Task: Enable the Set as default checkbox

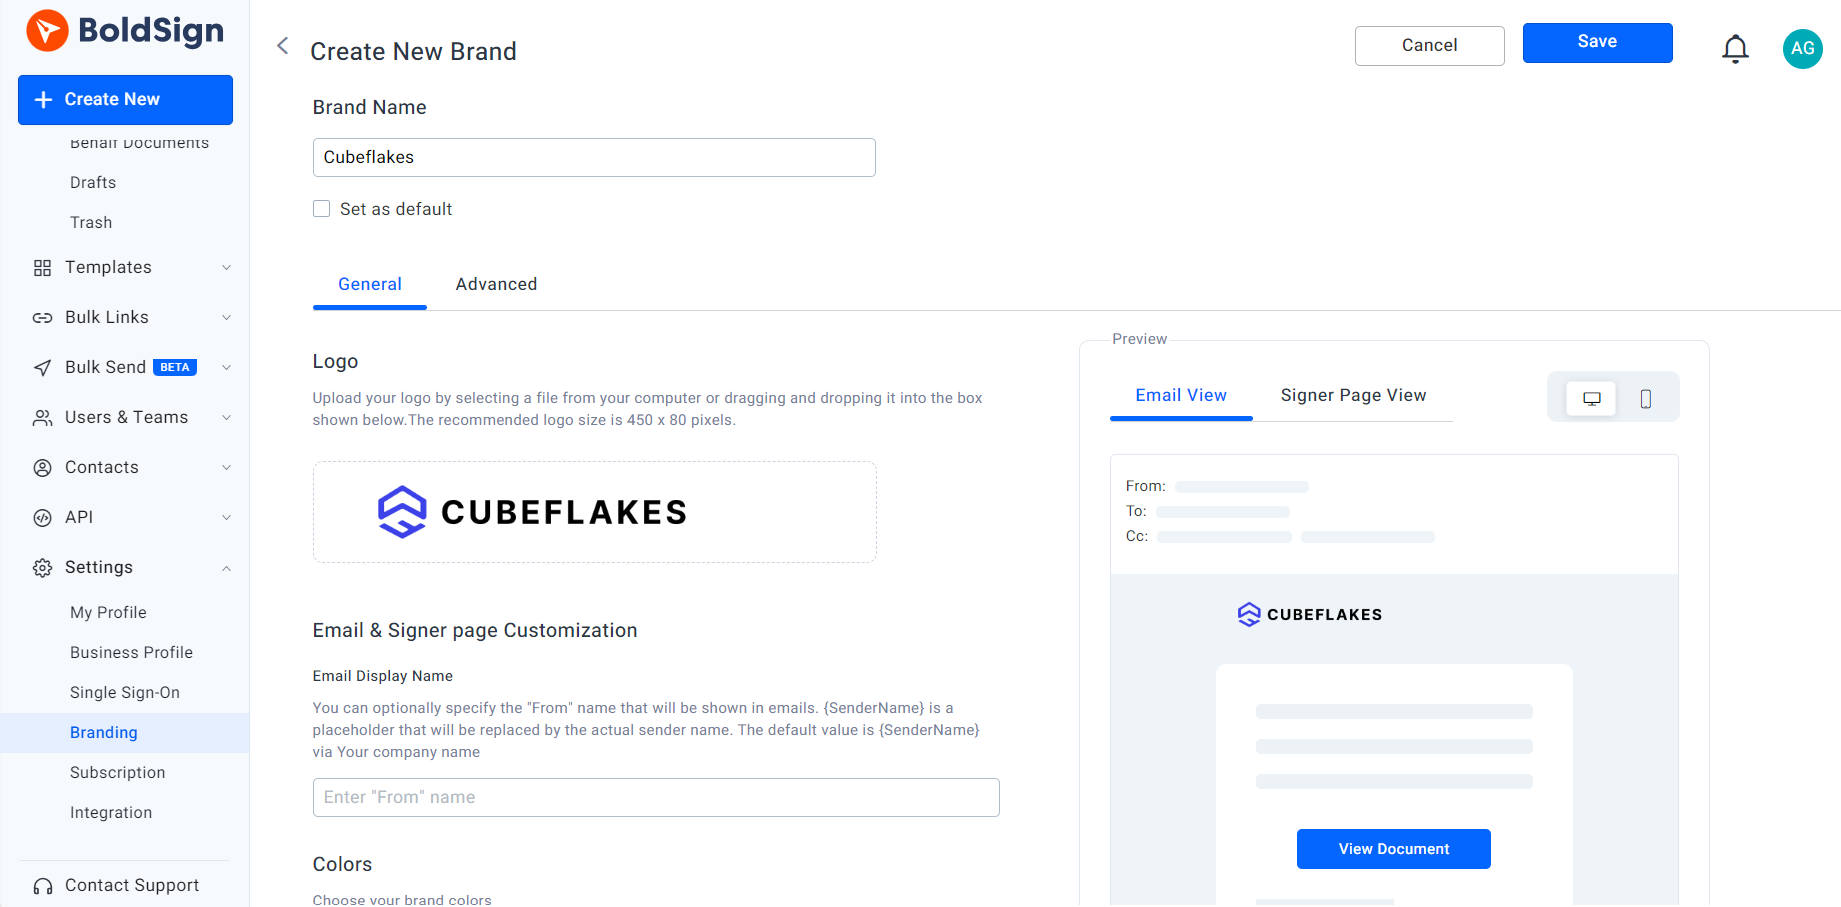Action: coord(322,209)
